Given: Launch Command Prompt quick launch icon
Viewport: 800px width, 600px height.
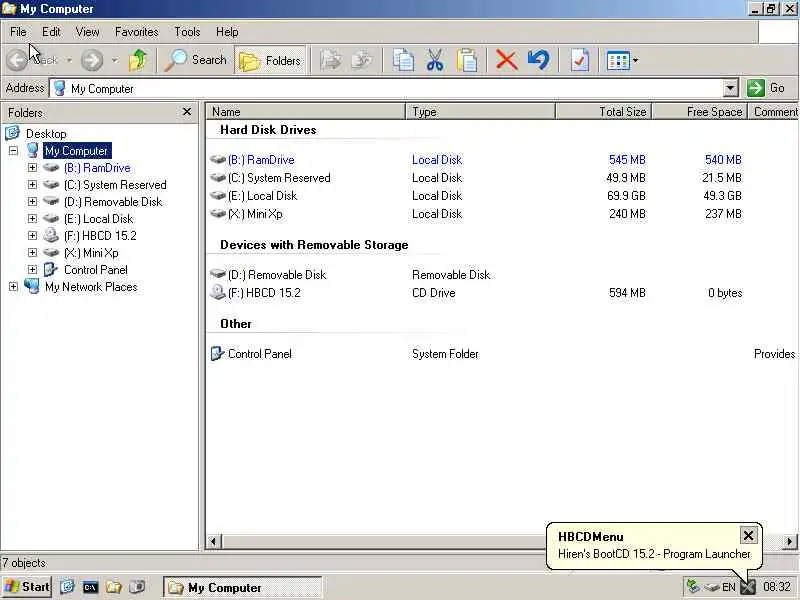Looking at the screenshot, I should pos(90,587).
